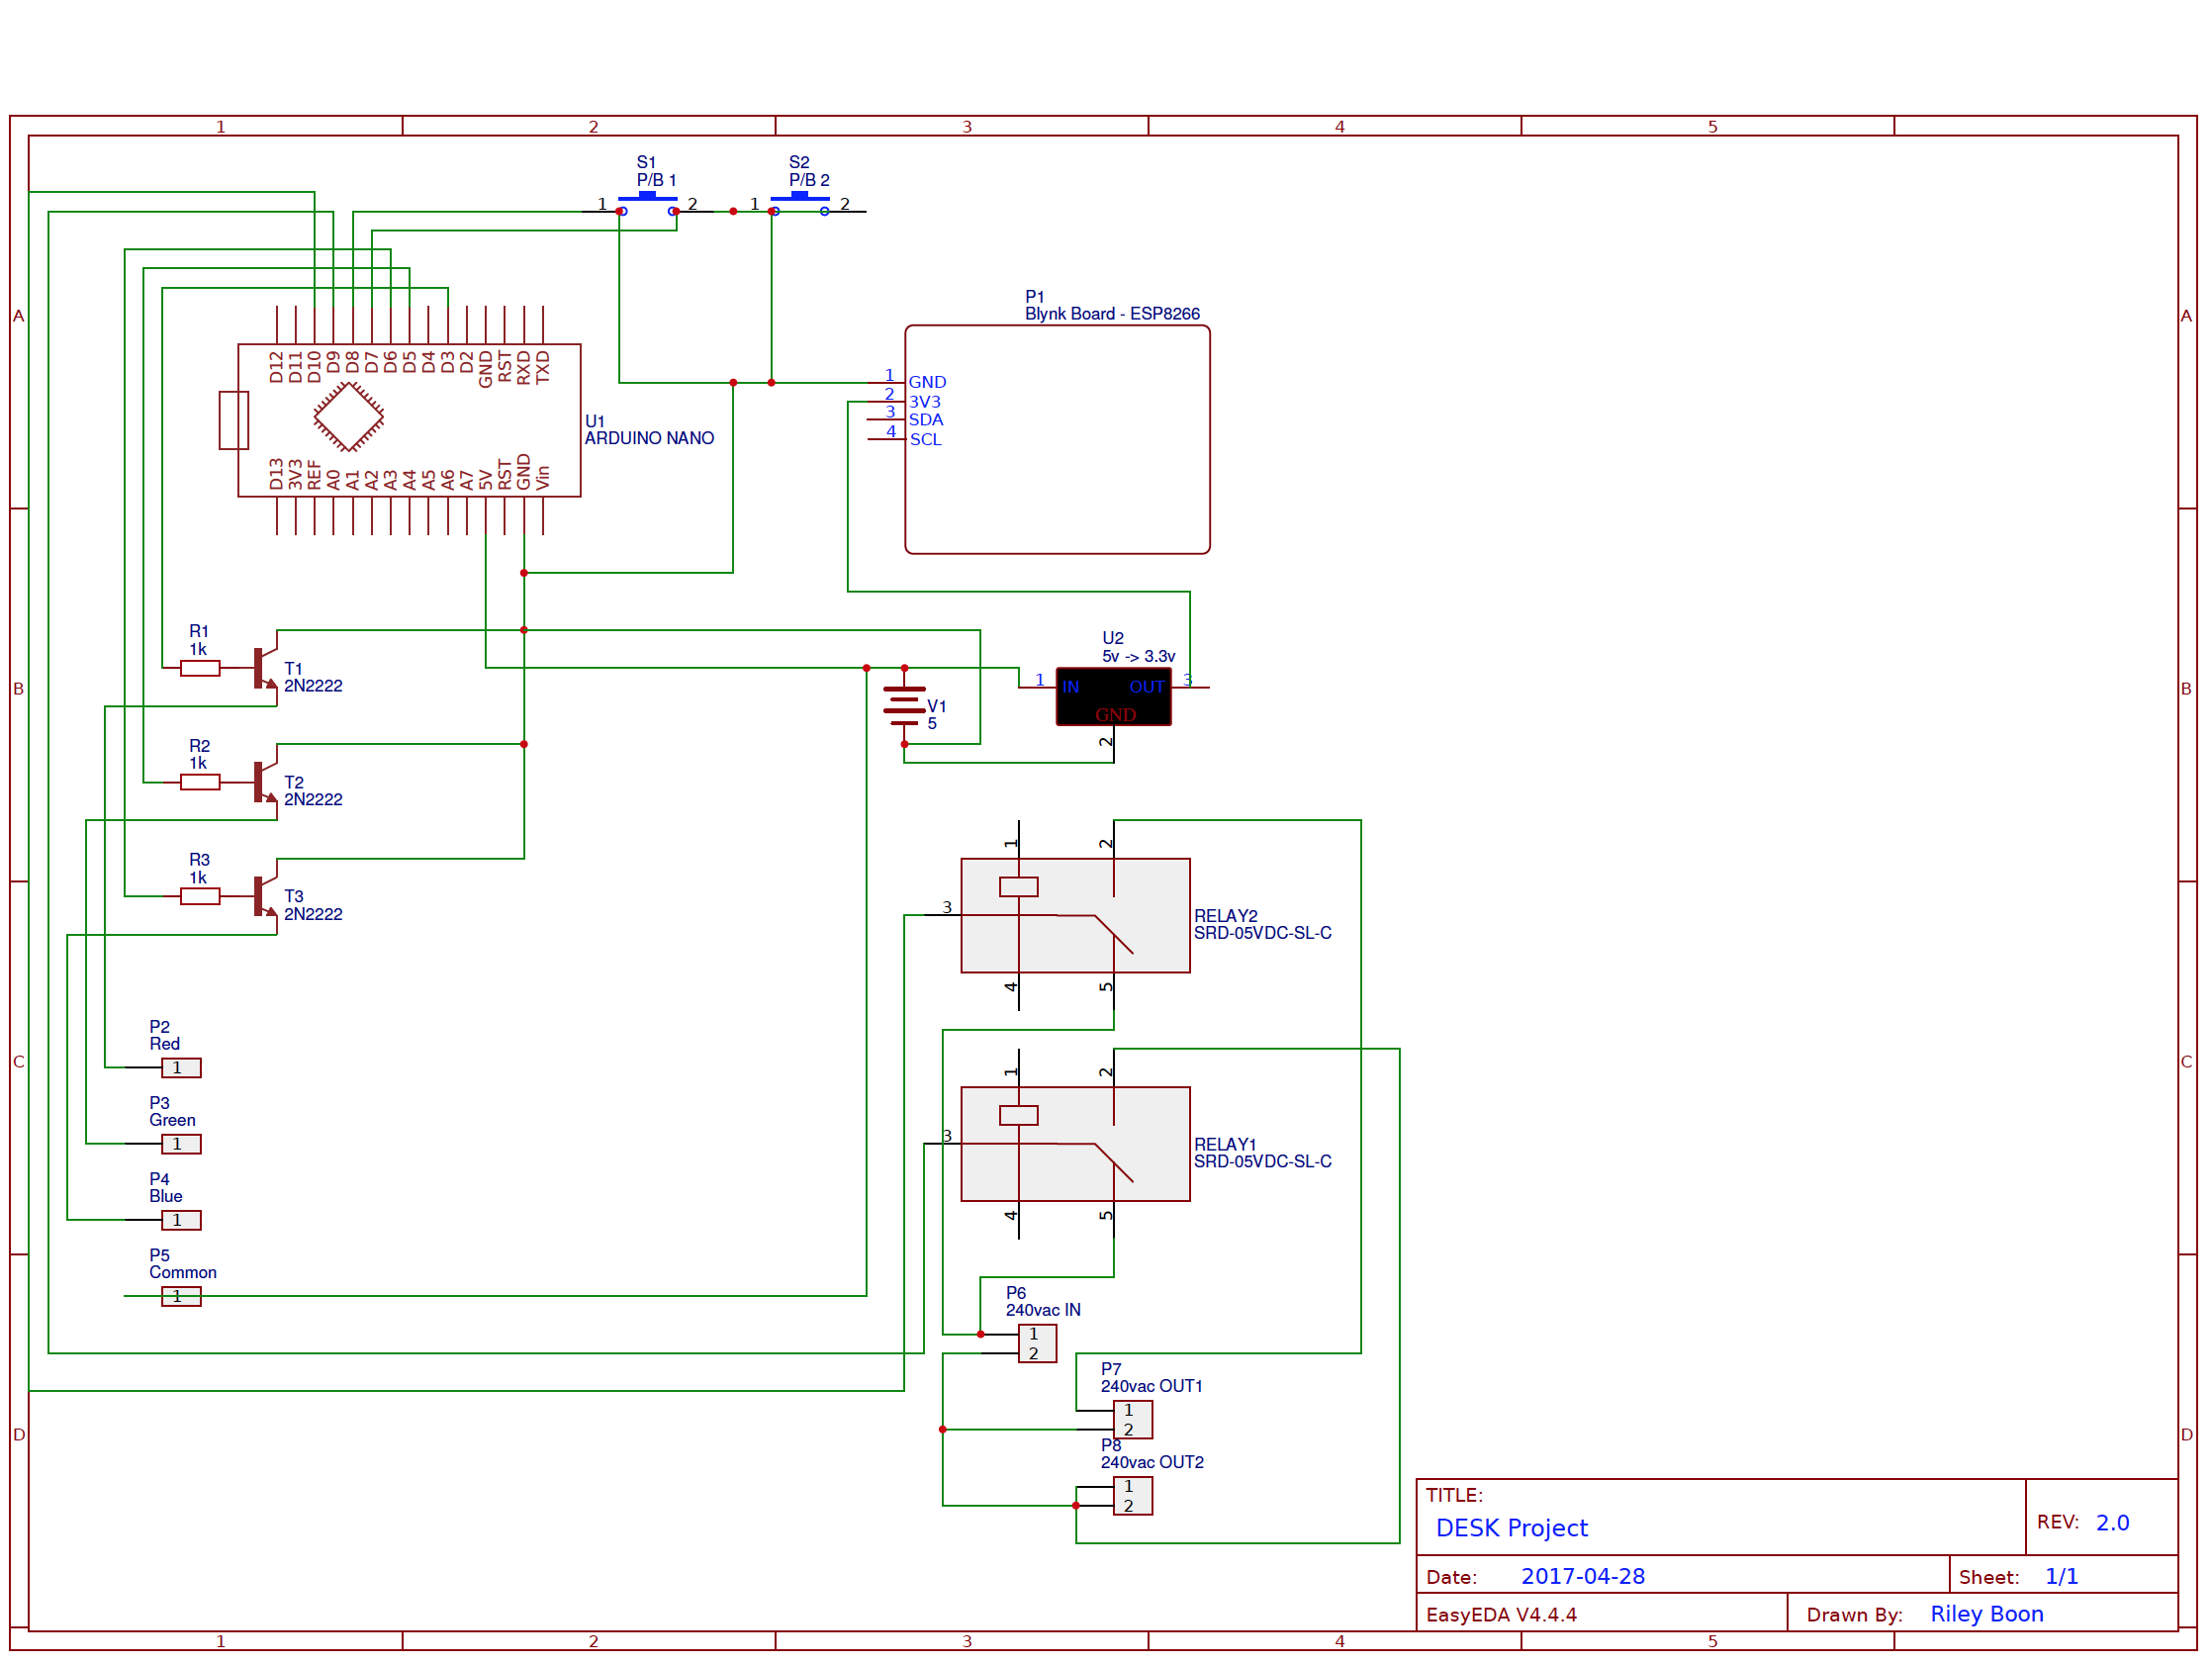2212x1665 pixels.
Task: Click the Drawn By name Riley Boon
Action: pyautogui.click(x=1987, y=1615)
